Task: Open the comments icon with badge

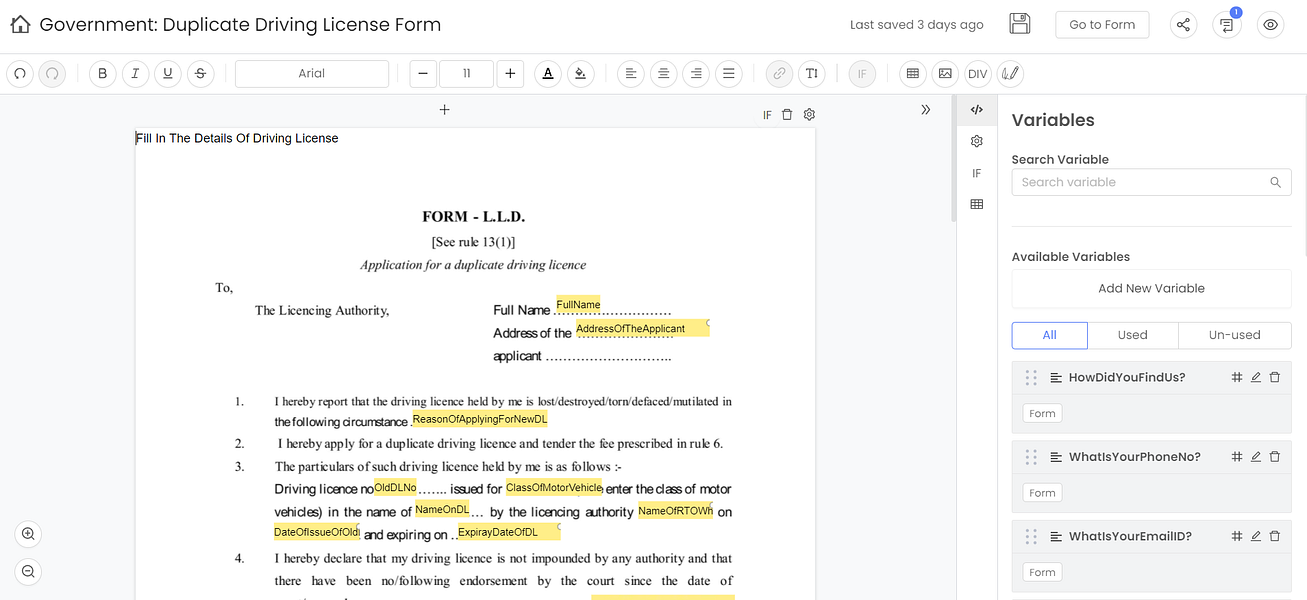Action: pos(1227,25)
